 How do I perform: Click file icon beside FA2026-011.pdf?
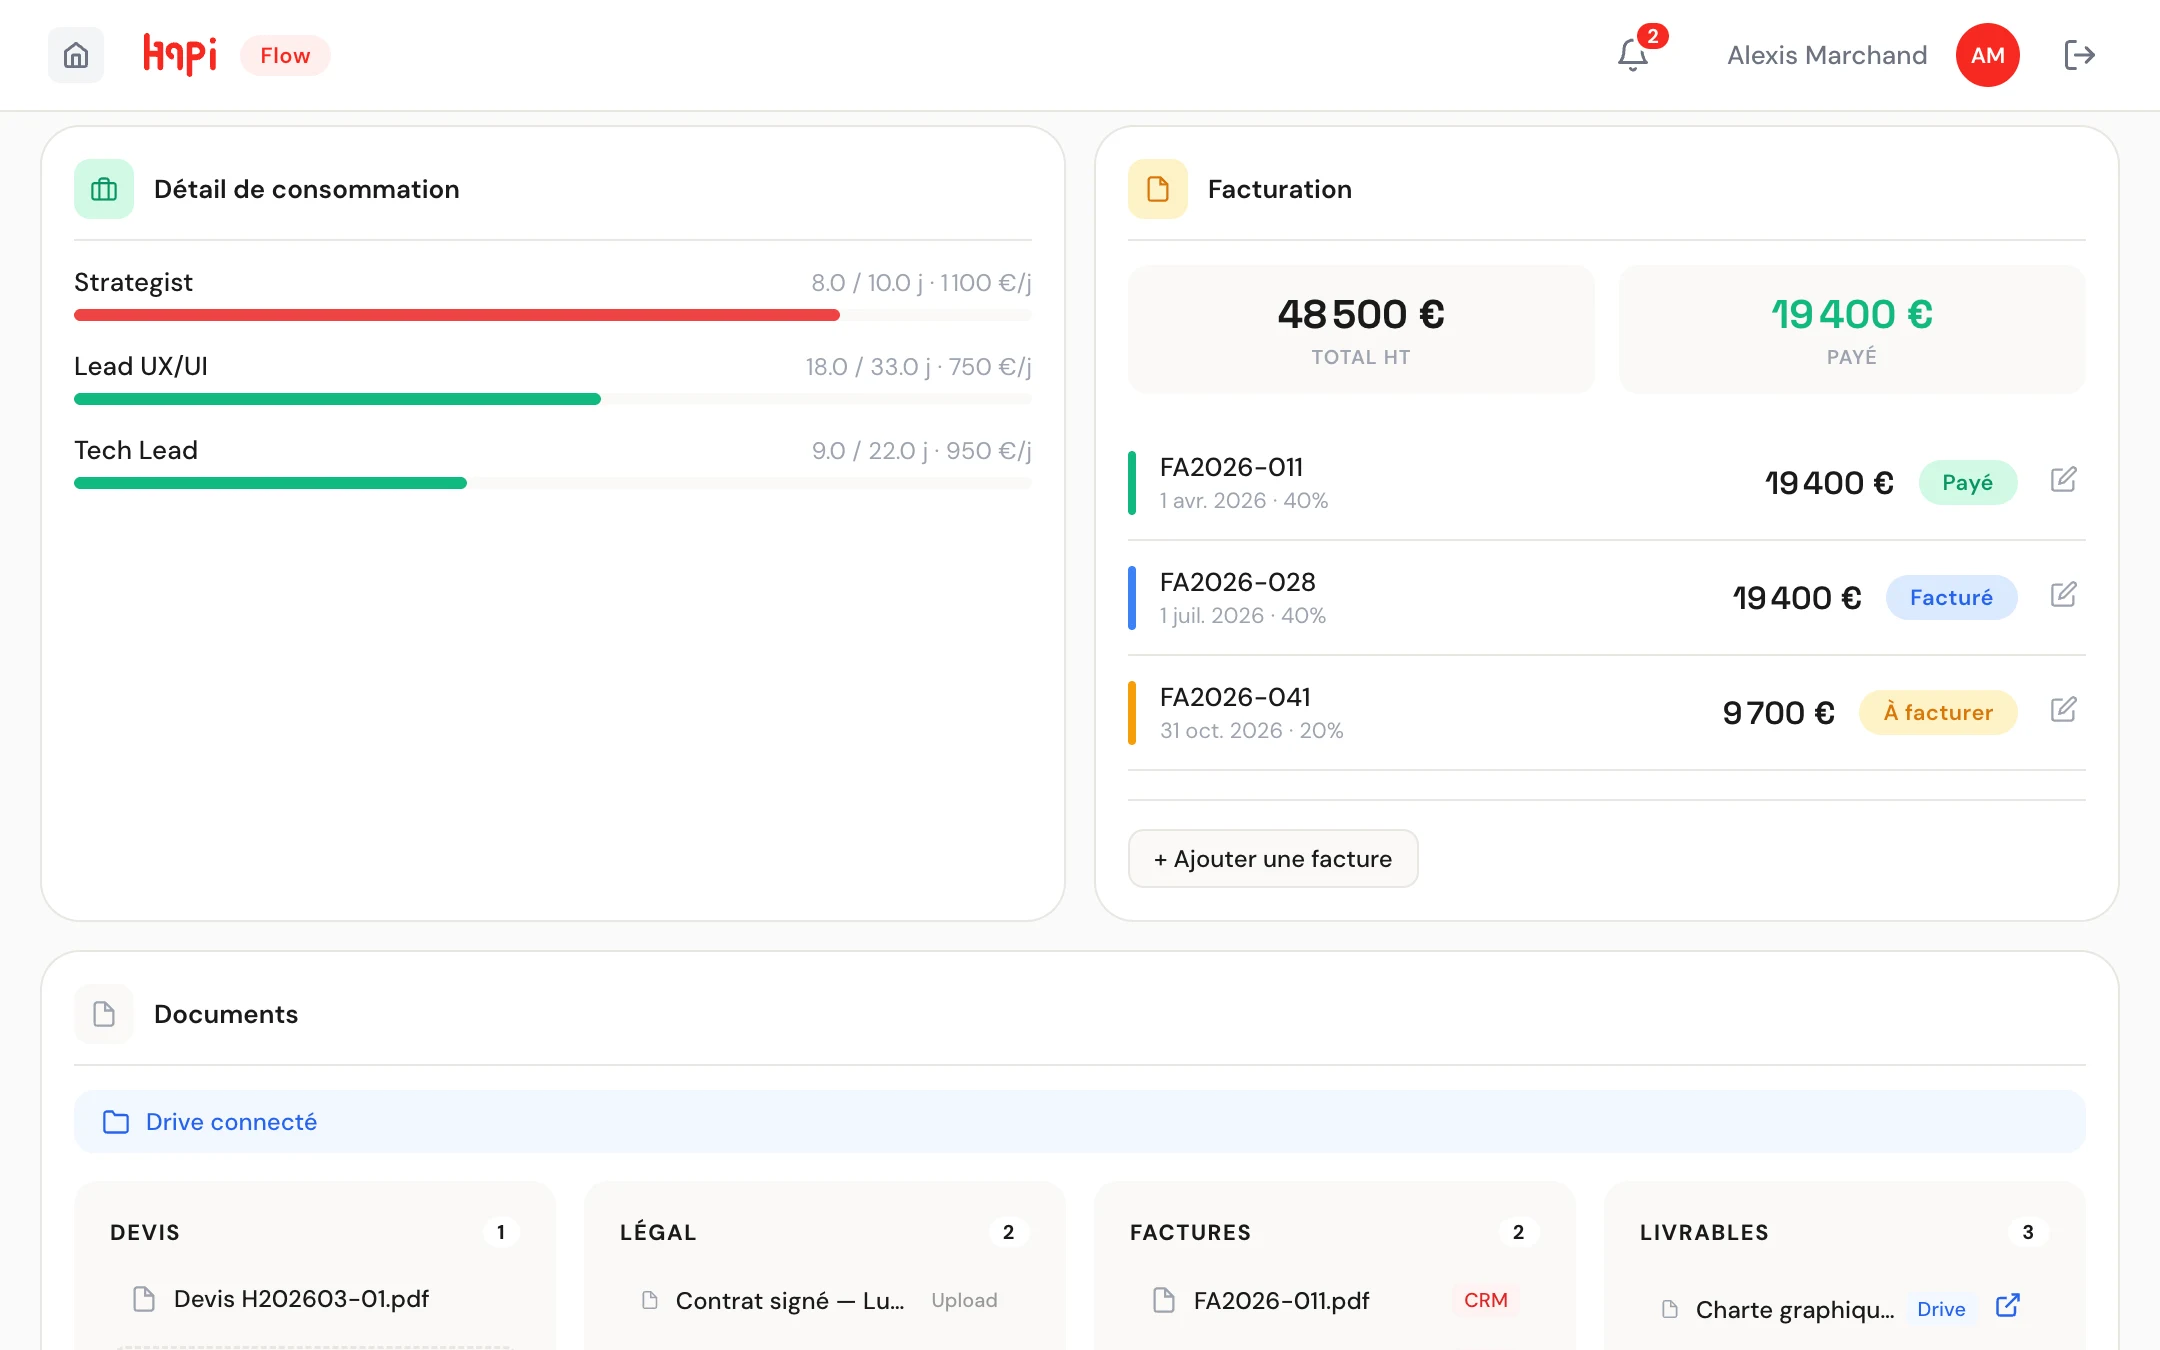click(x=1164, y=1300)
